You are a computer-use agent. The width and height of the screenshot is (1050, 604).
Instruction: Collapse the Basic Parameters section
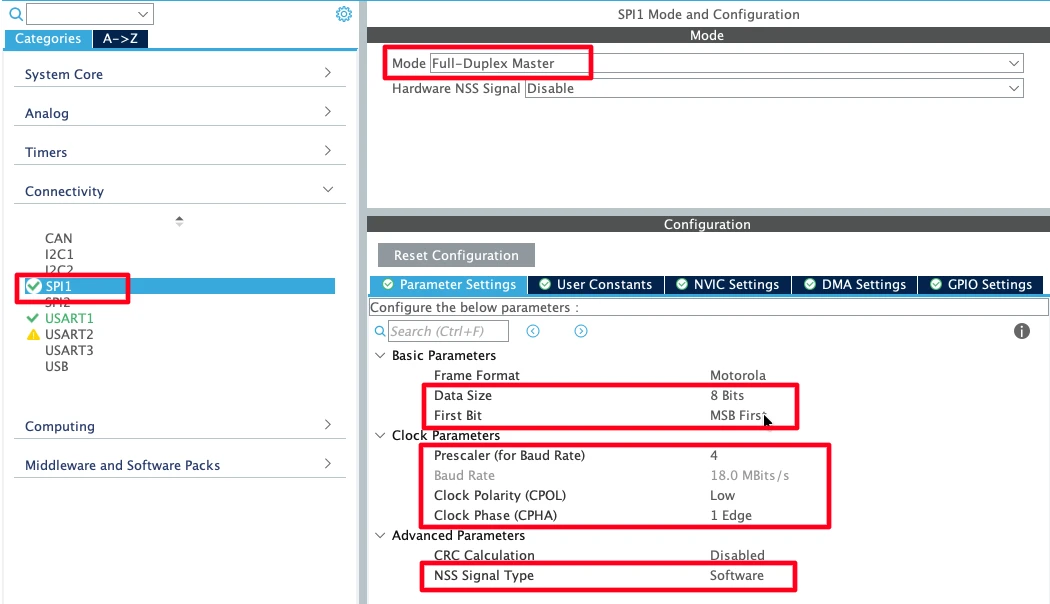(380, 355)
